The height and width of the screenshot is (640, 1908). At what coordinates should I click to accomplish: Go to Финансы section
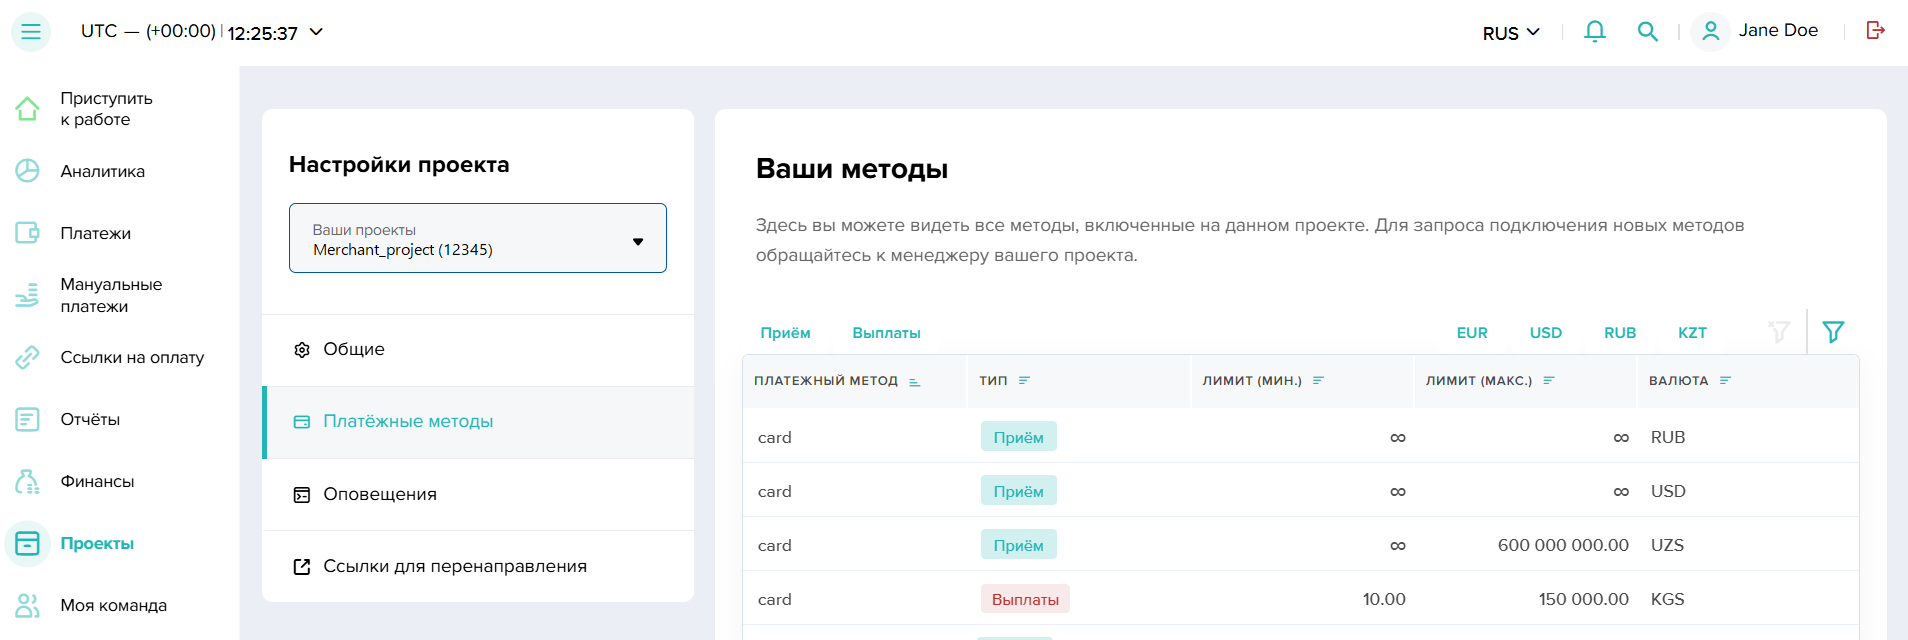point(97,481)
